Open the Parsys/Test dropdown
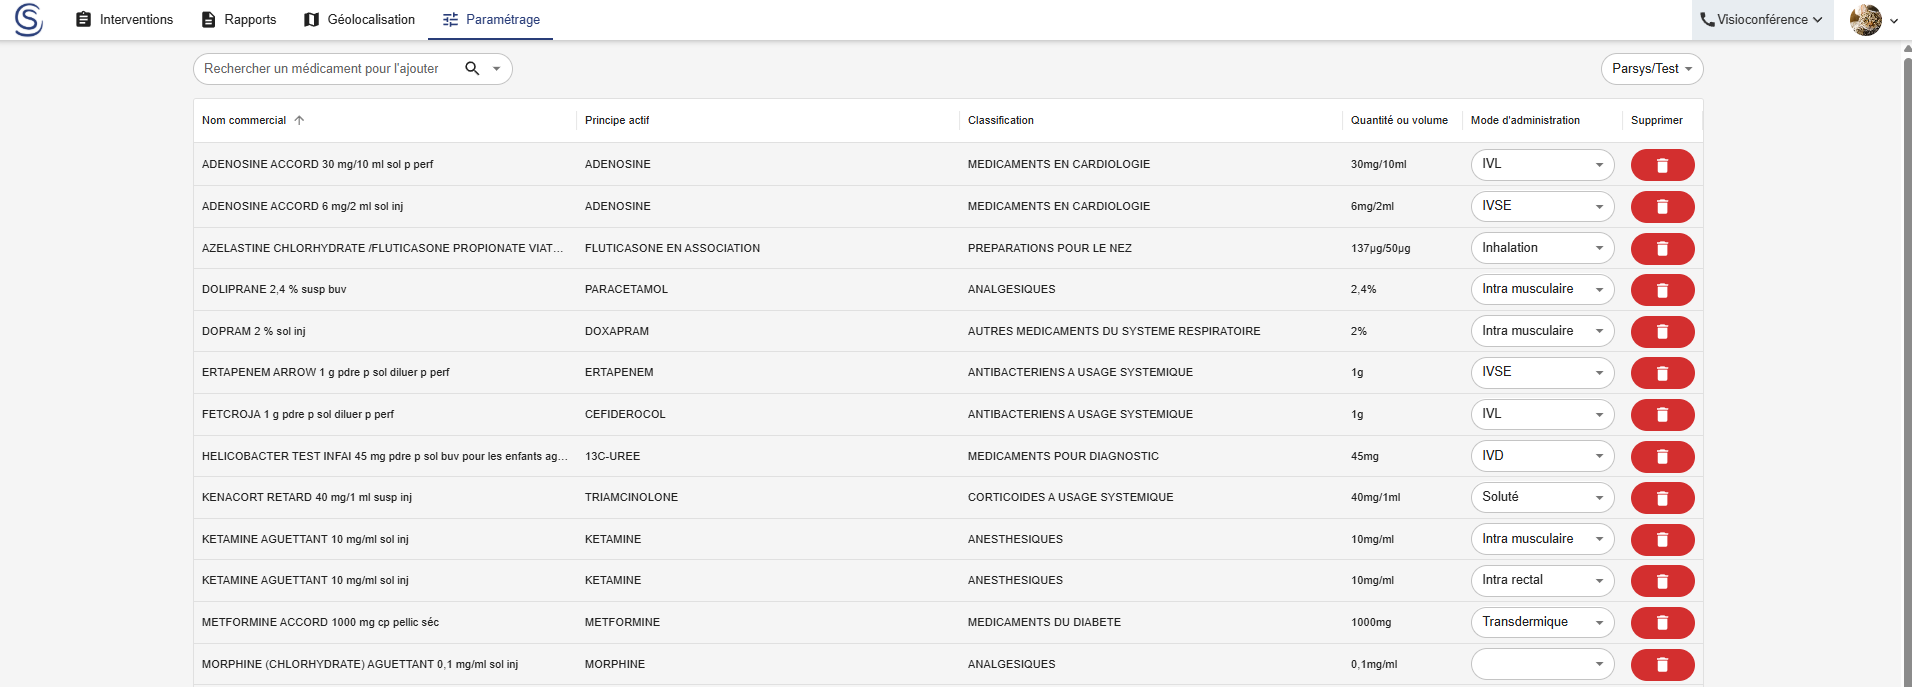1912x687 pixels. point(1652,69)
